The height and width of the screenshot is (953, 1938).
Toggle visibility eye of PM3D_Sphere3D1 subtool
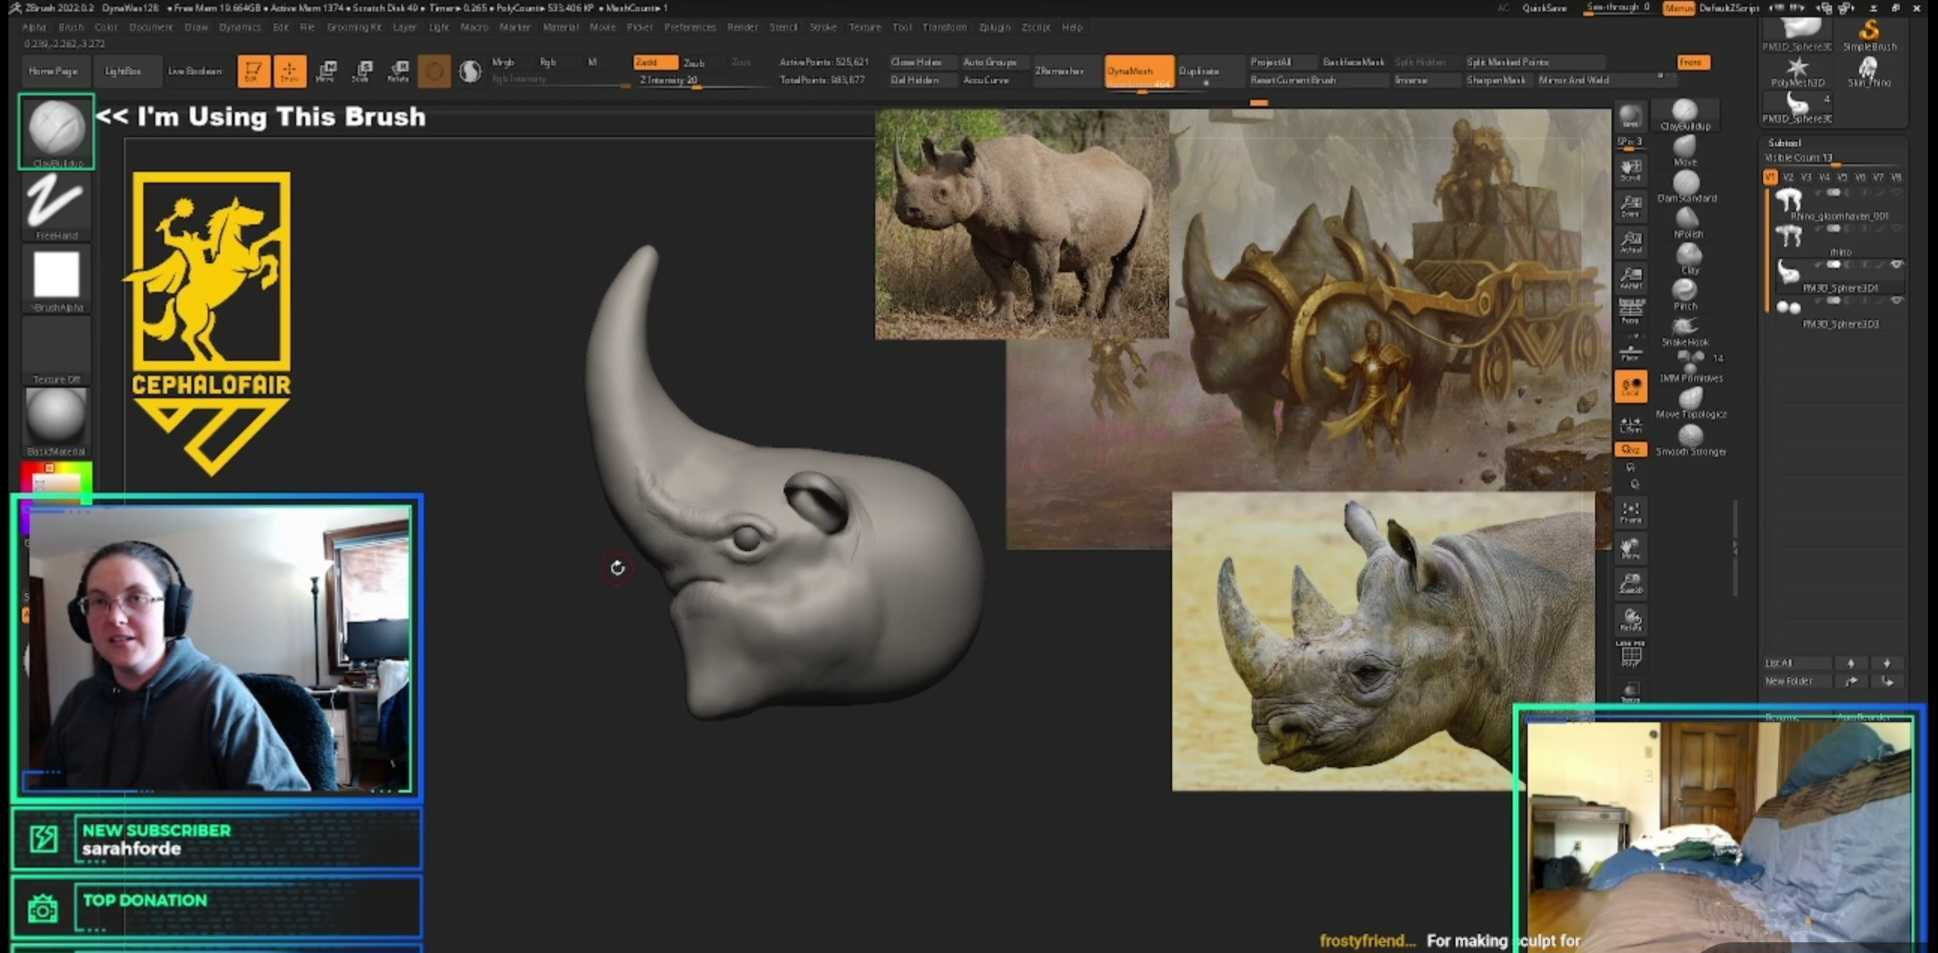pos(1896,265)
